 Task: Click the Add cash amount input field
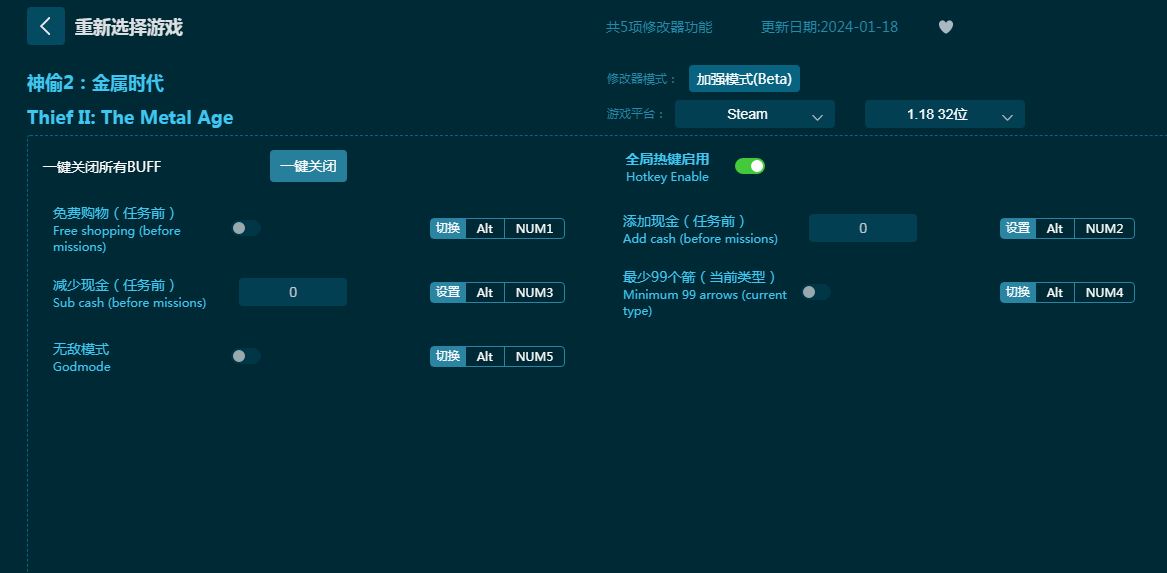click(x=863, y=228)
